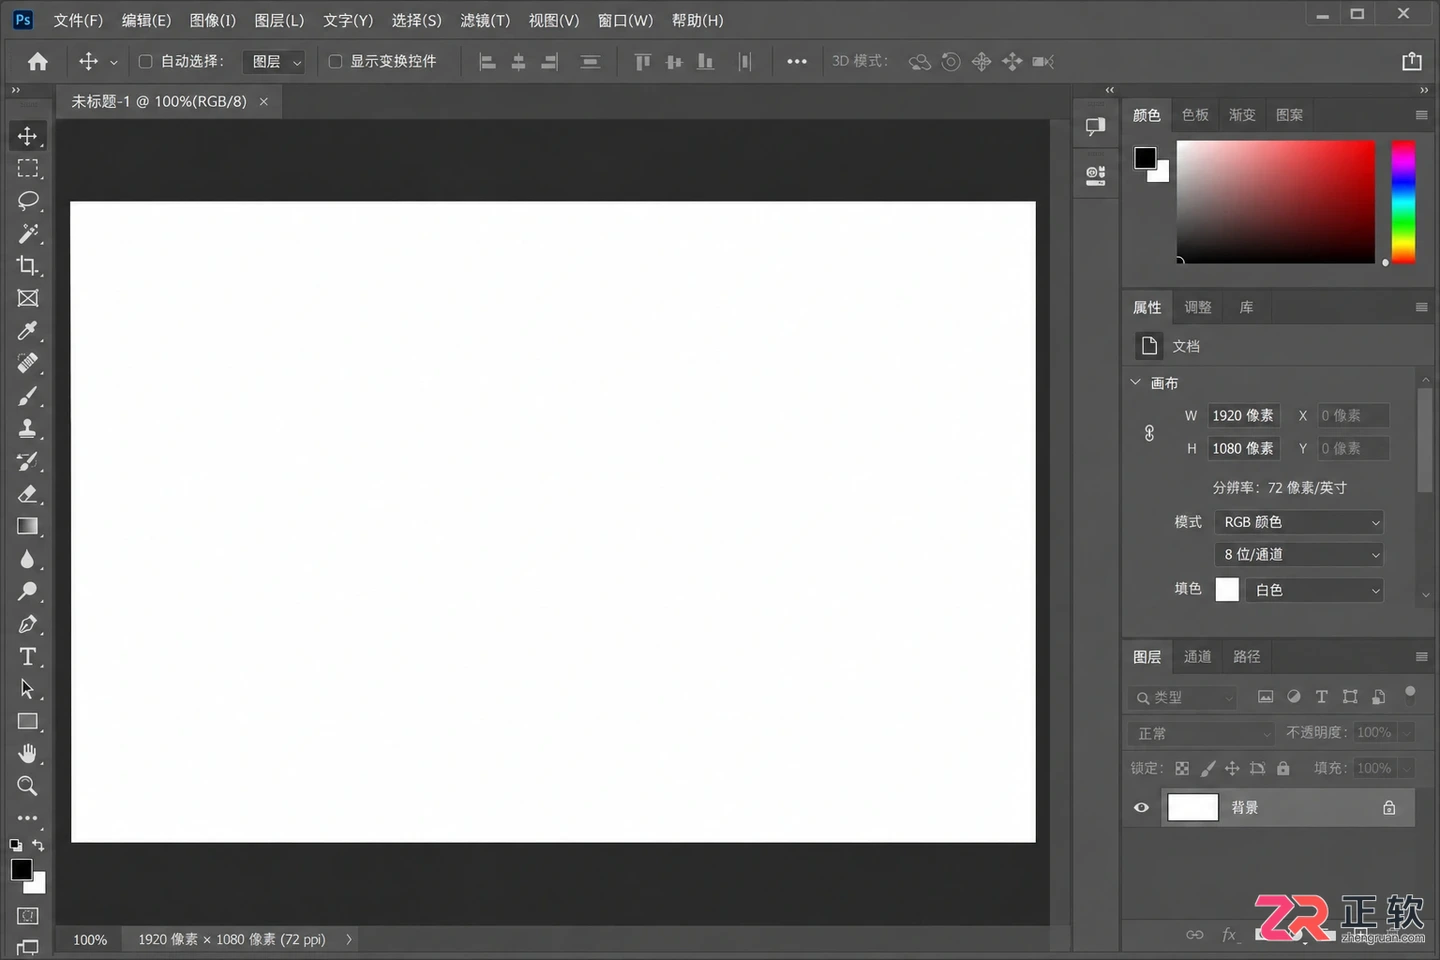Select the Move tool in toolbox
The width and height of the screenshot is (1440, 960).
pos(28,136)
